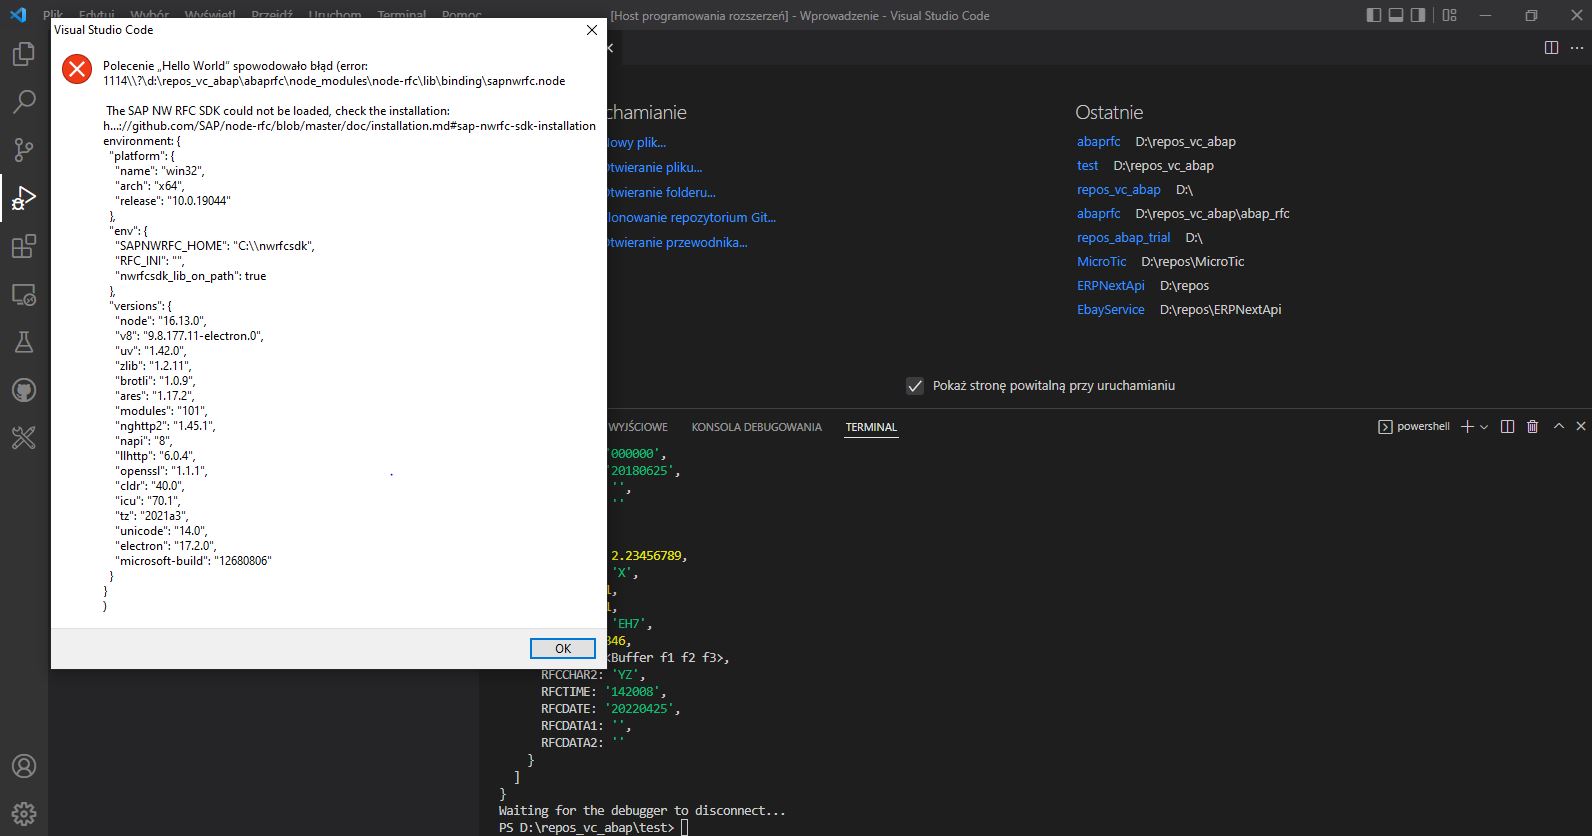Viewport: 1592px width, 836px height.
Task: Click the red error icon in dialog
Action: click(77, 69)
